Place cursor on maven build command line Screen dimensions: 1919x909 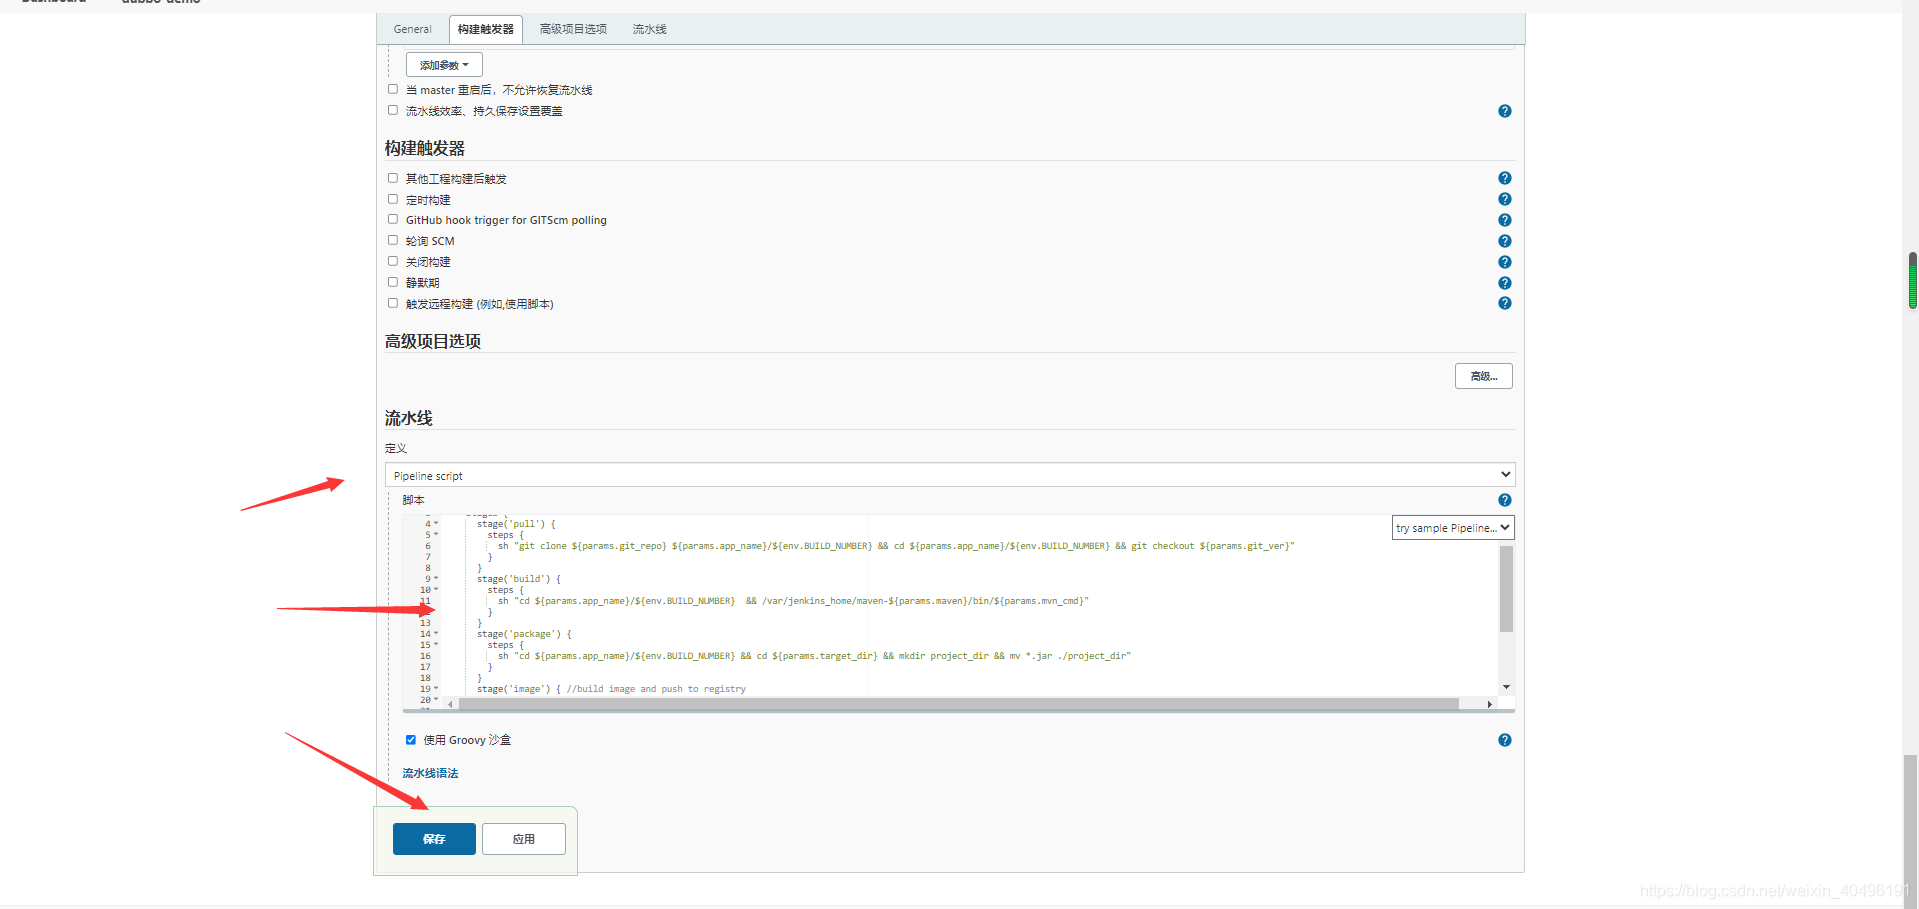pos(793,601)
